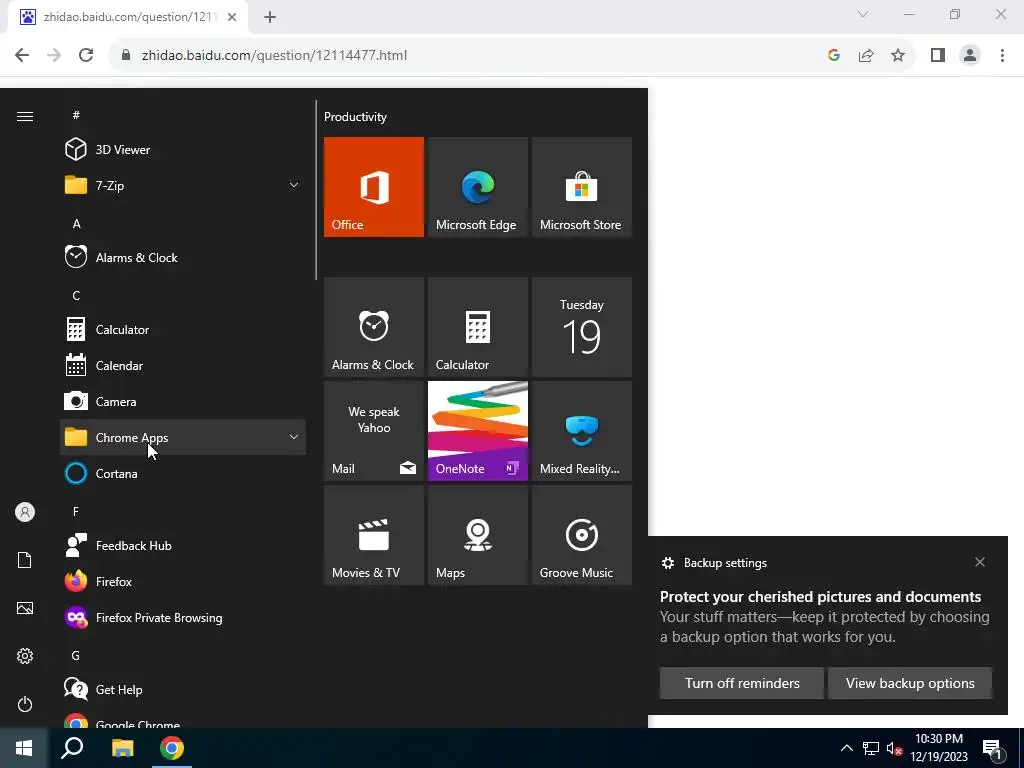Open the OneNote tile
The image size is (1024, 768).
click(x=477, y=431)
